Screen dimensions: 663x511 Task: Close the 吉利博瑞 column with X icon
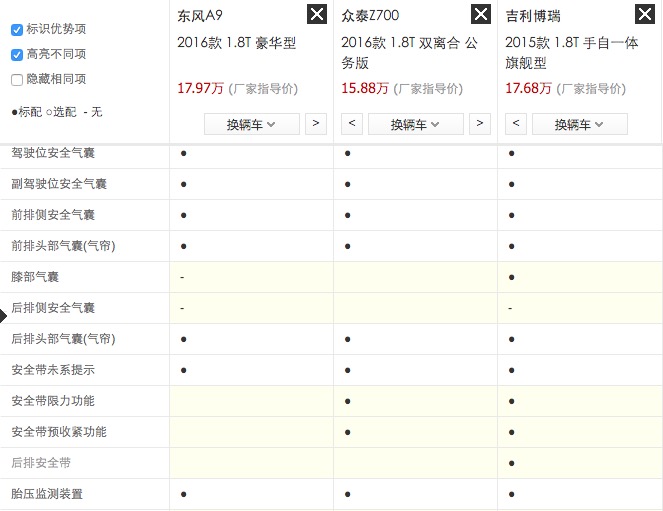(645, 14)
